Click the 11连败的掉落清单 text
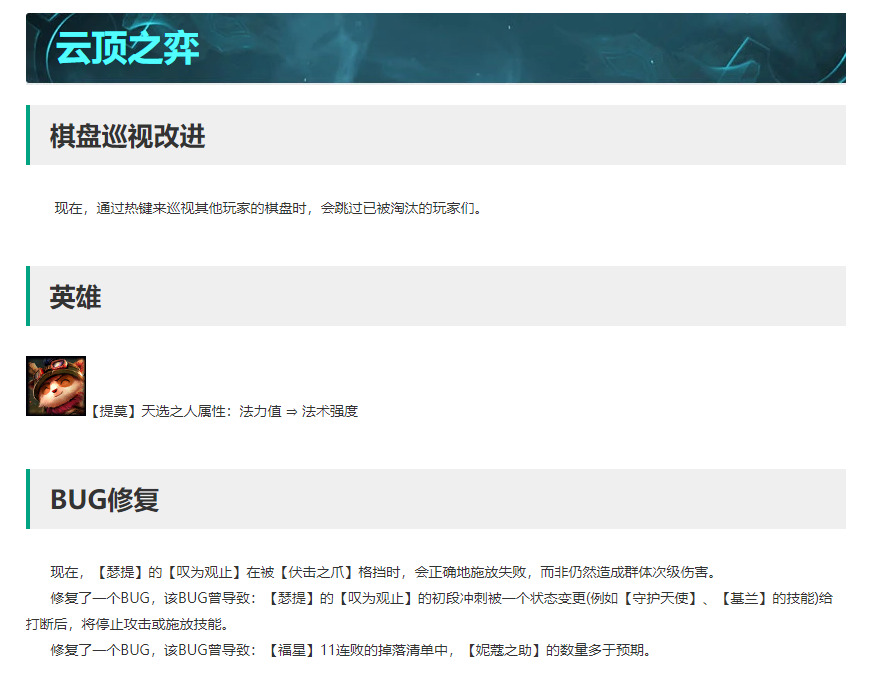The image size is (874, 676). (375, 651)
